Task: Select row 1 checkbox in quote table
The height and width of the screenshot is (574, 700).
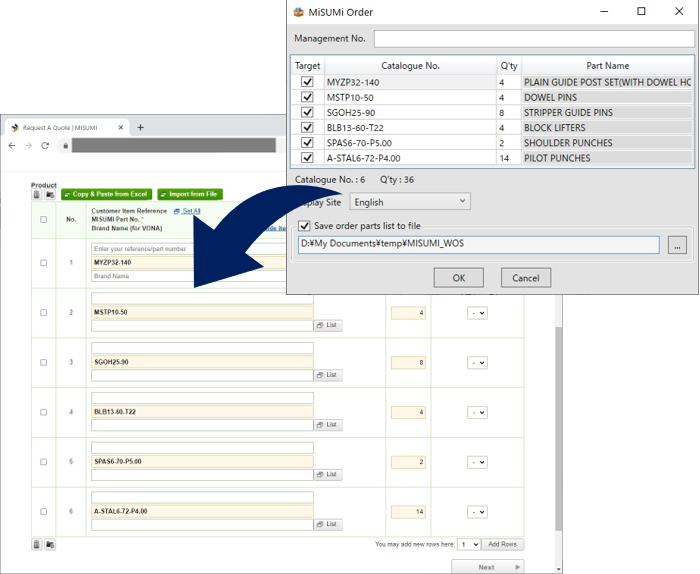Action: 43,263
